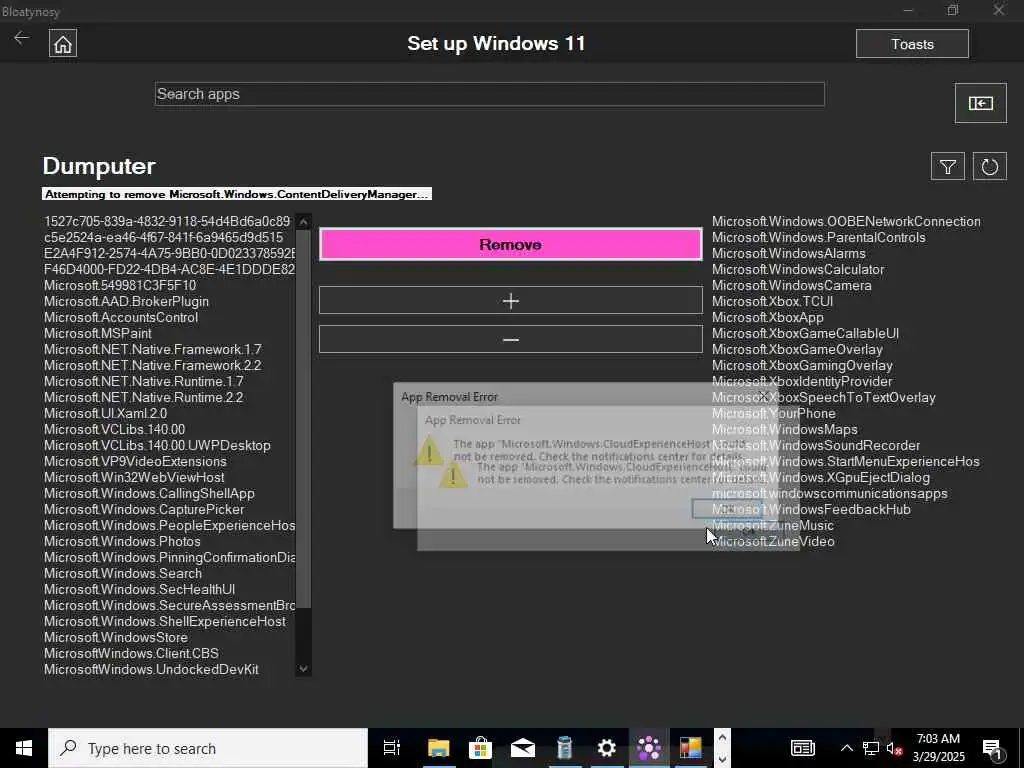Select MicrosoftWindows.UndockedDevKit entry
The height and width of the screenshot is (768, 1024).
(152, 669)
